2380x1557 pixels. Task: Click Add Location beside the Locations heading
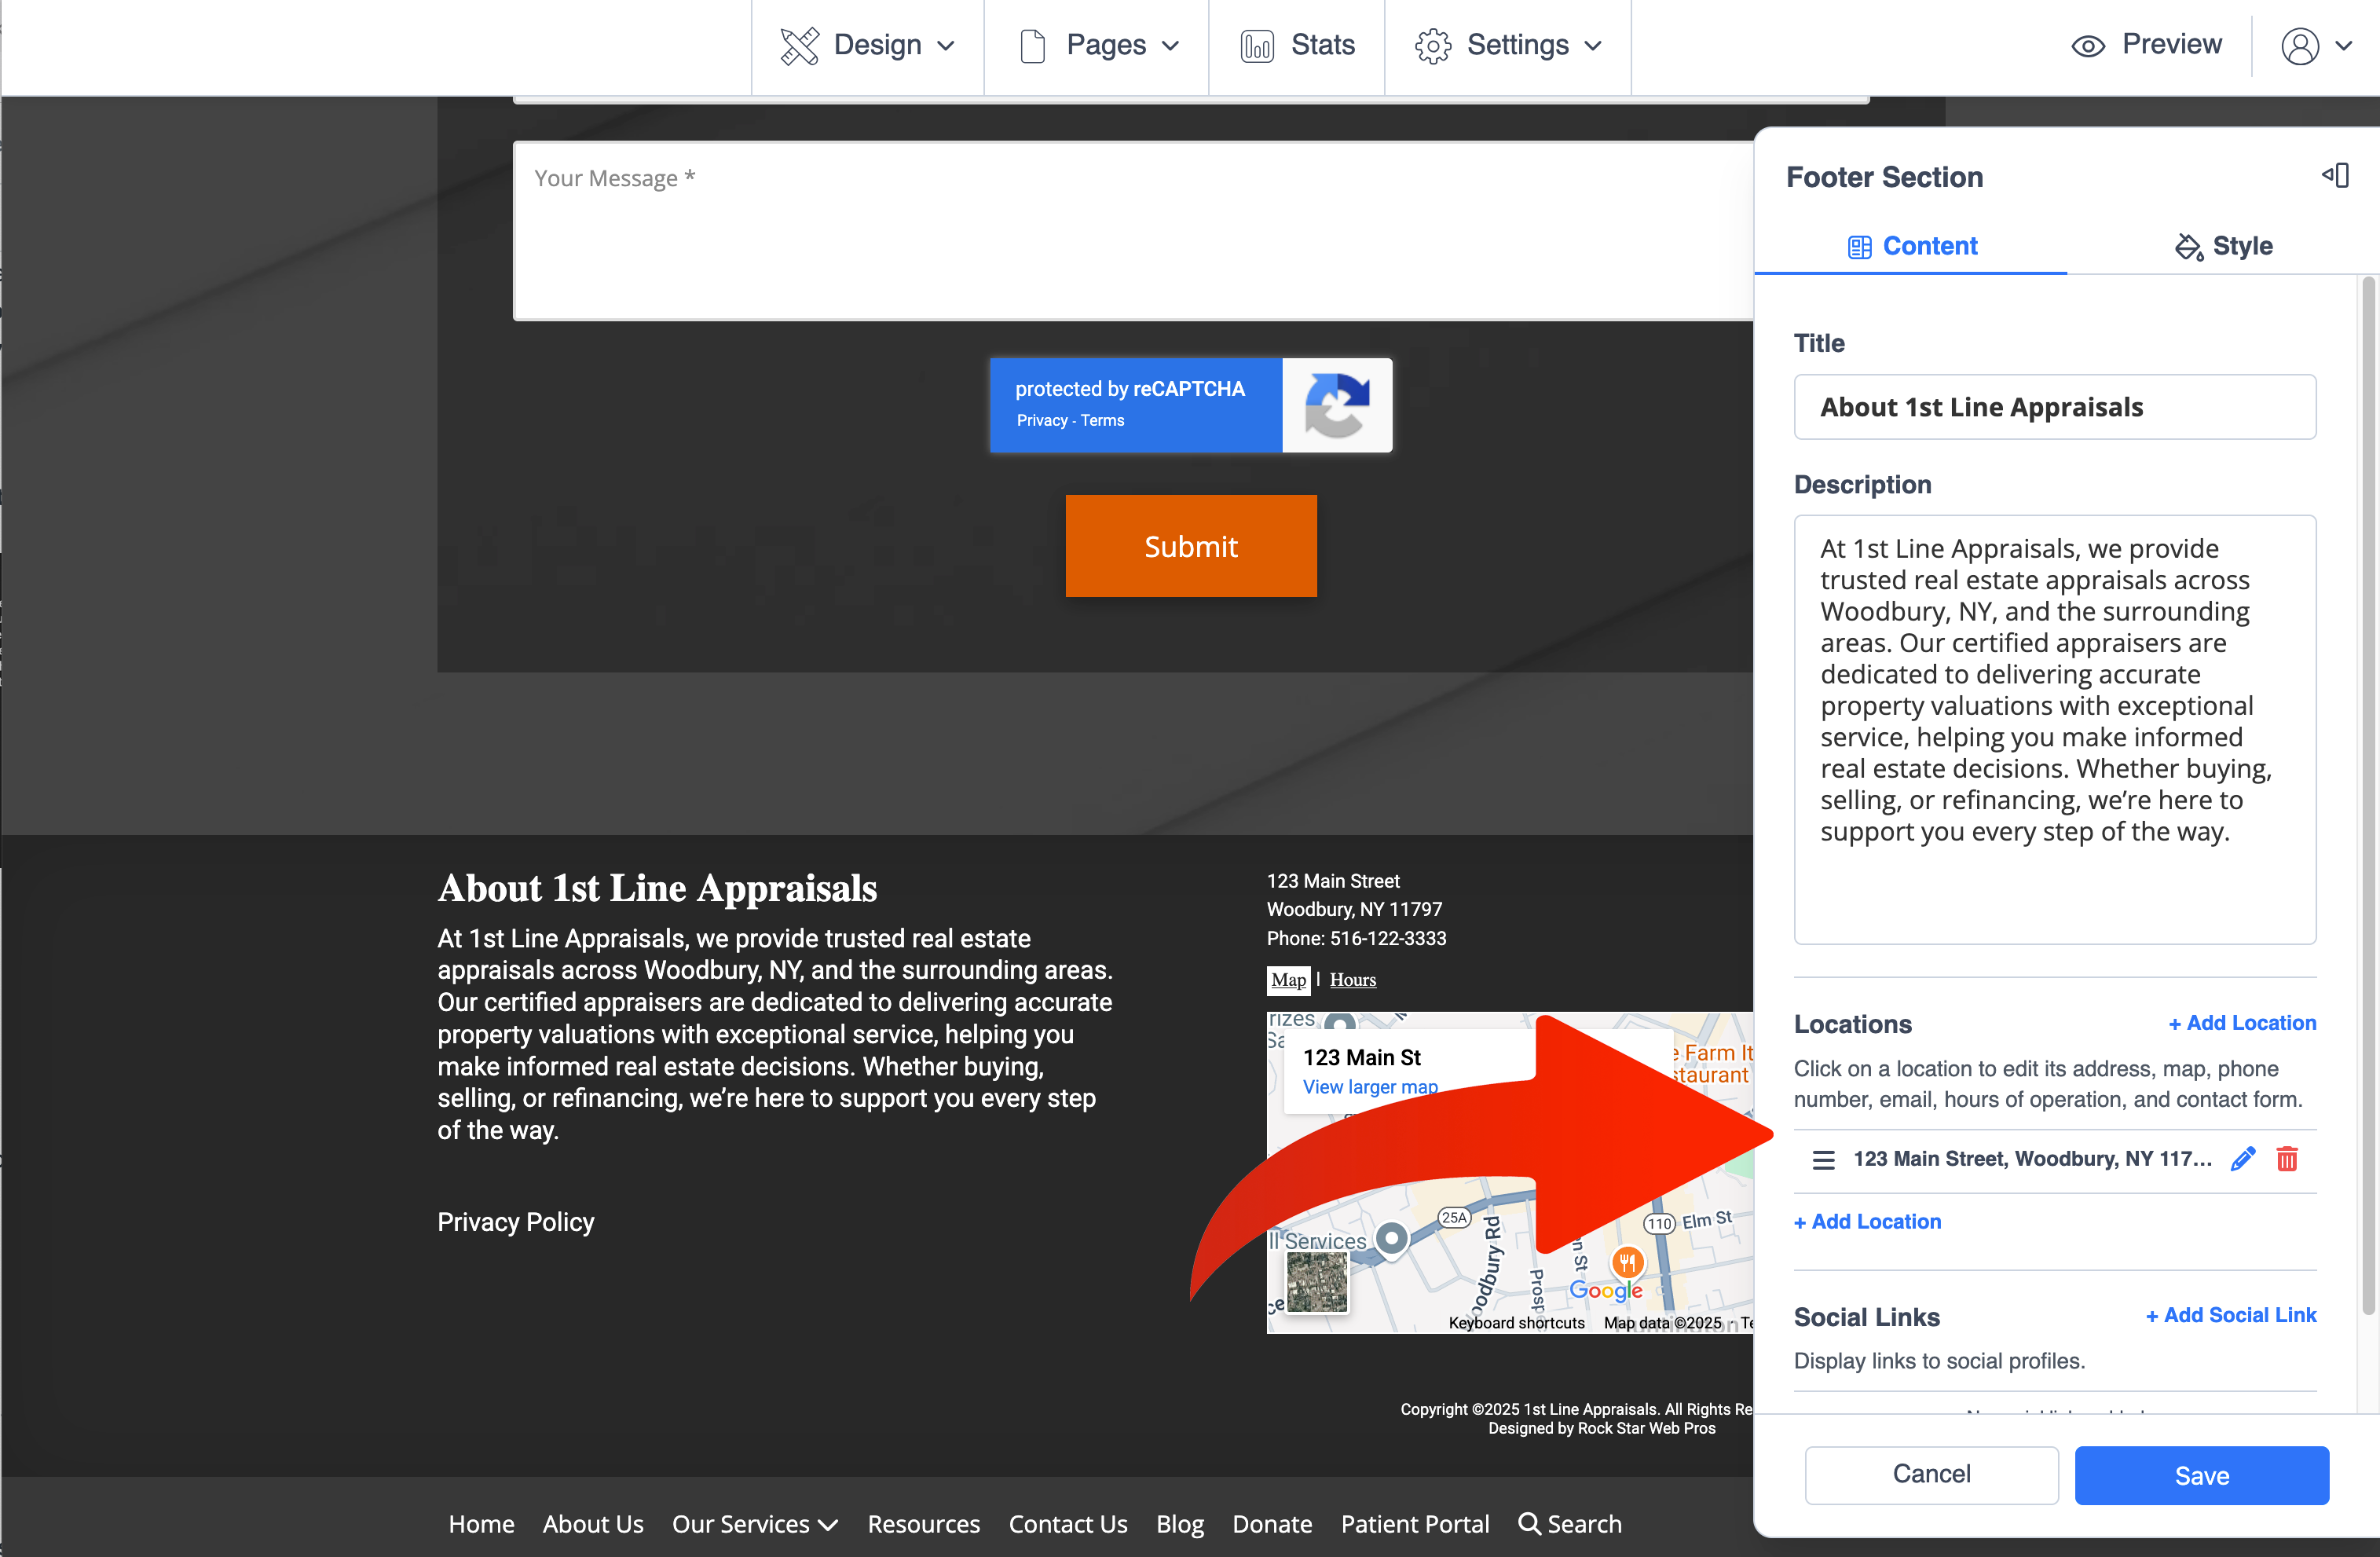pos(2242,1023)
